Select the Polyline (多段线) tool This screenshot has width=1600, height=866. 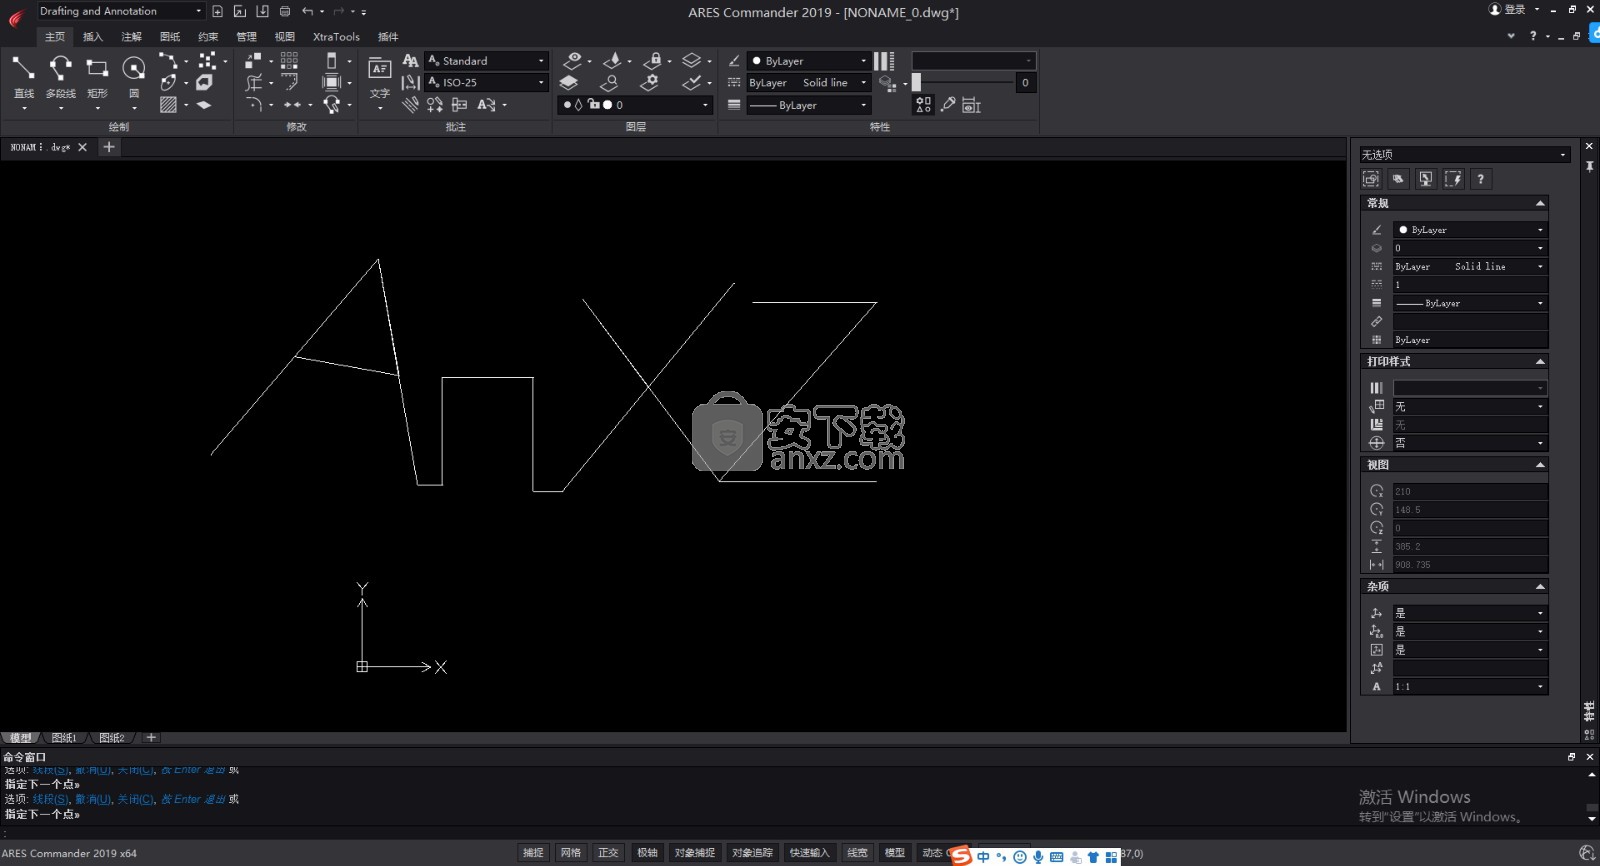point(60,68)
